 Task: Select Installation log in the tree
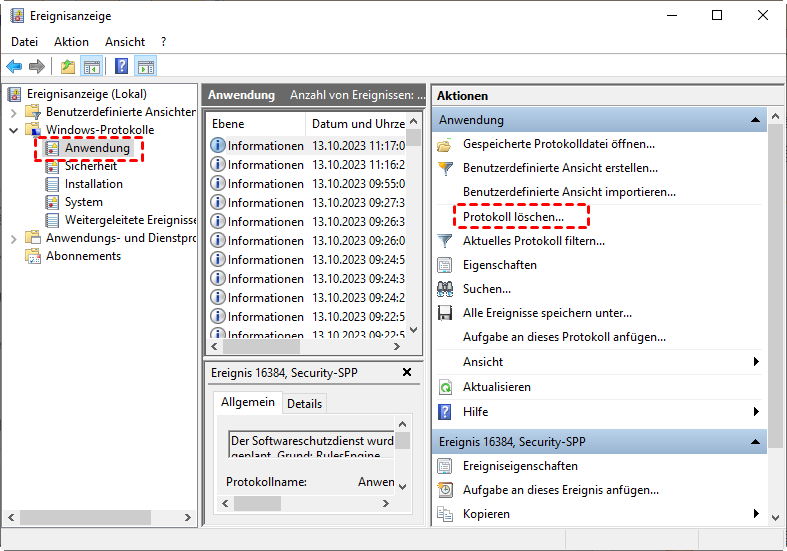[x=93, y=184]
